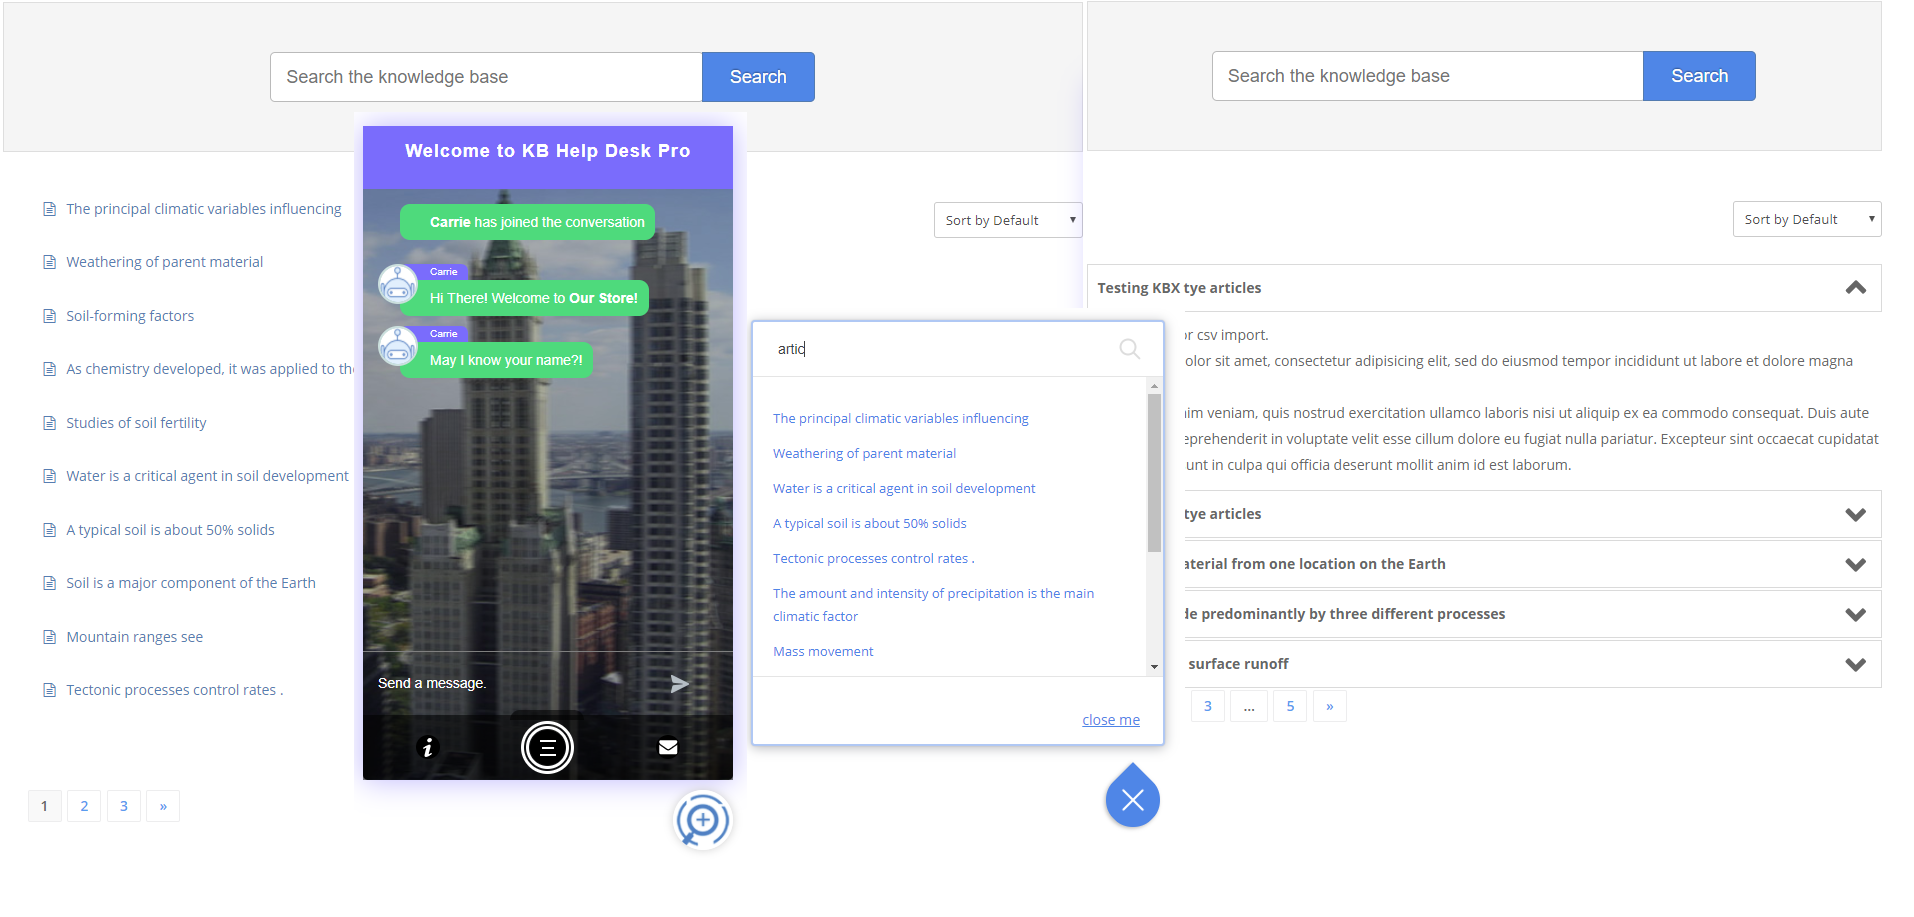Viewport: 1914px width, 917px height.
Task: Open Weathering of parent material in left list
Action: 165,262
